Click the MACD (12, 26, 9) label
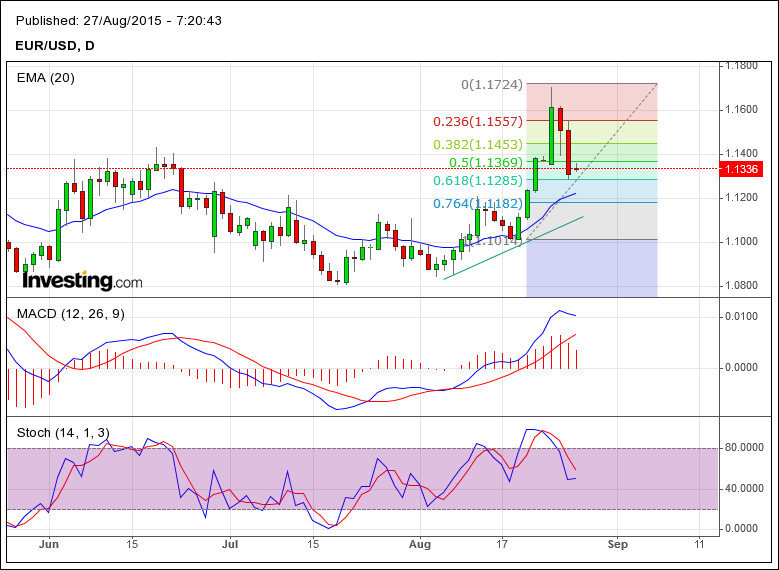This screenshot has width=779, height=570. [71, 314]
